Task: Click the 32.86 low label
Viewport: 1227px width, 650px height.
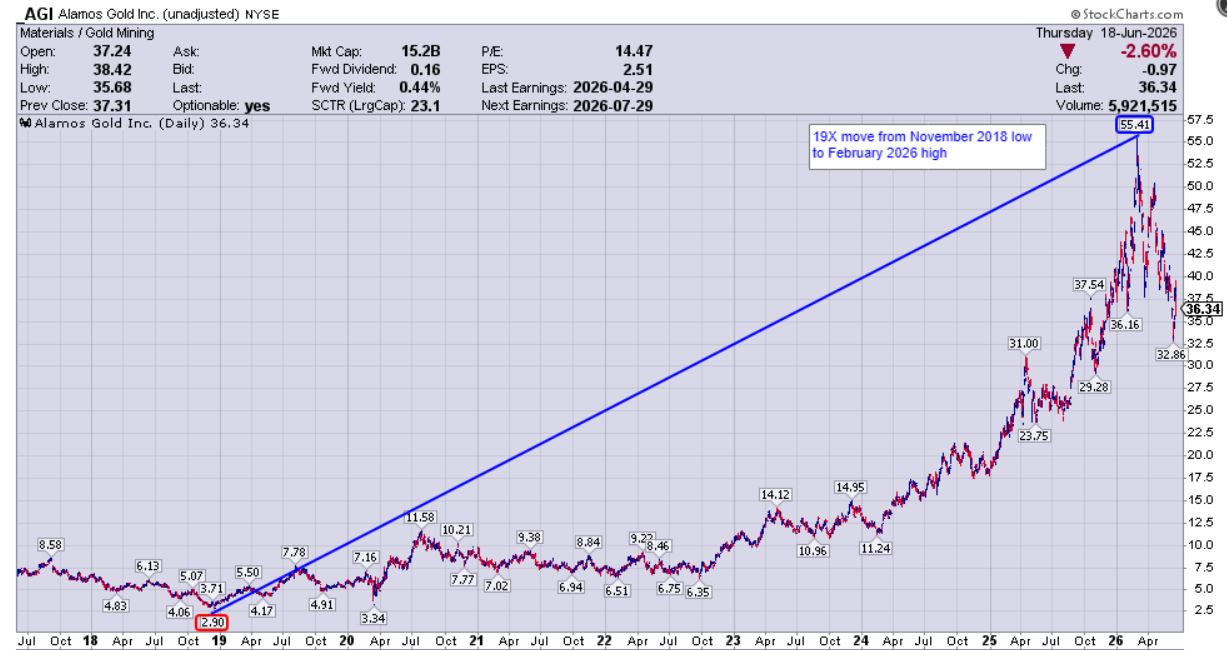Action: tap(1170, 355)
